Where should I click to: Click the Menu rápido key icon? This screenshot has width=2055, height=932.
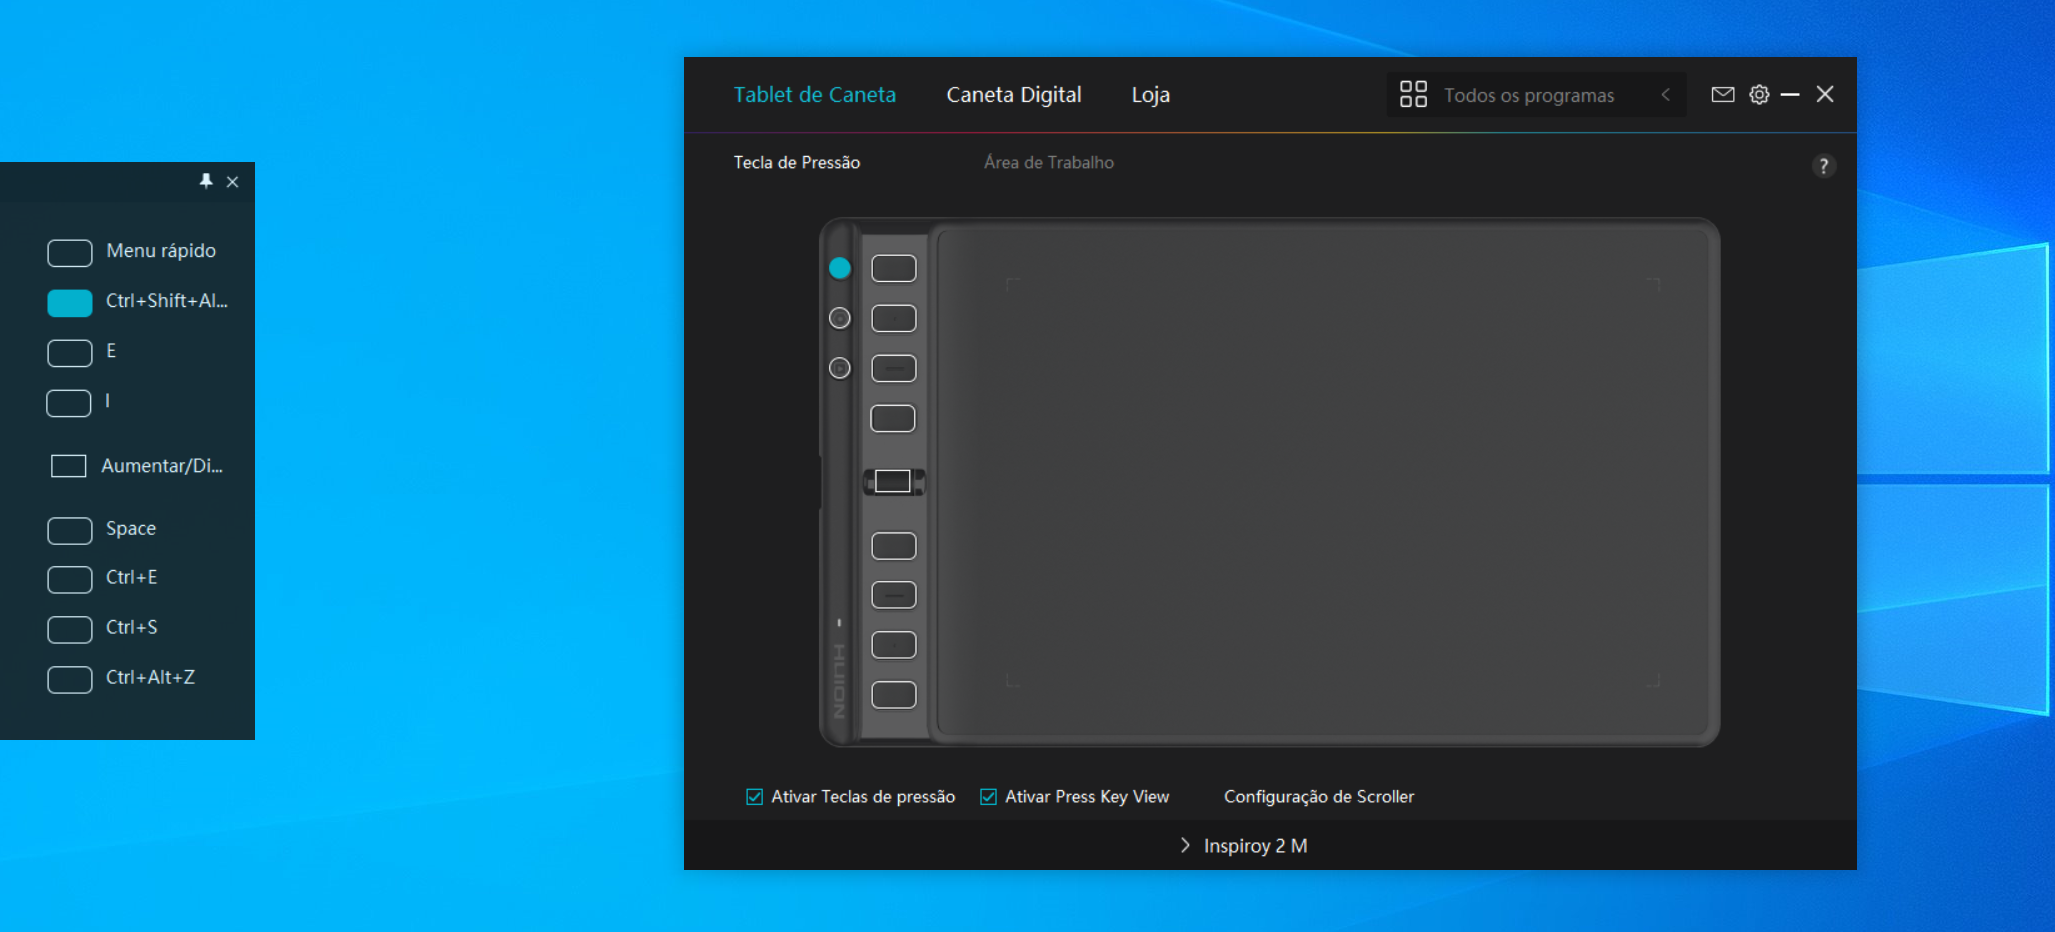[70, 252]
